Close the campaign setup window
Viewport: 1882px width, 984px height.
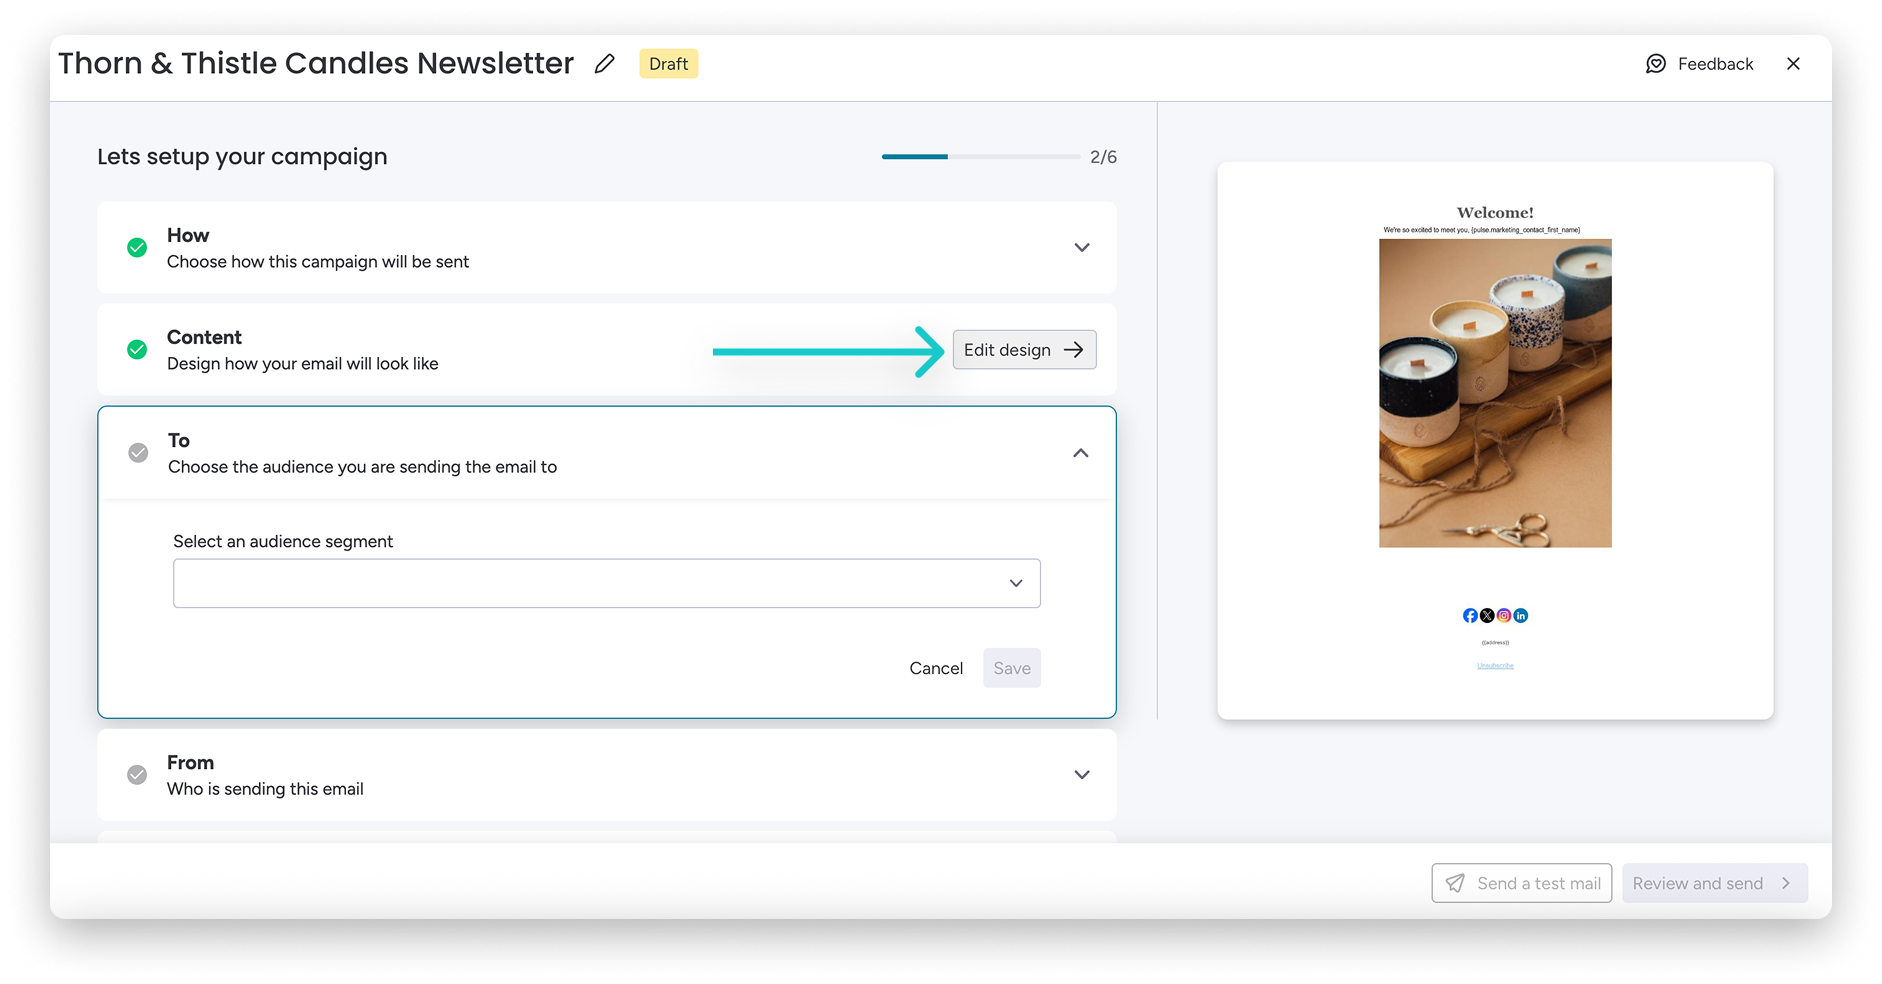tap(1793, 64)
